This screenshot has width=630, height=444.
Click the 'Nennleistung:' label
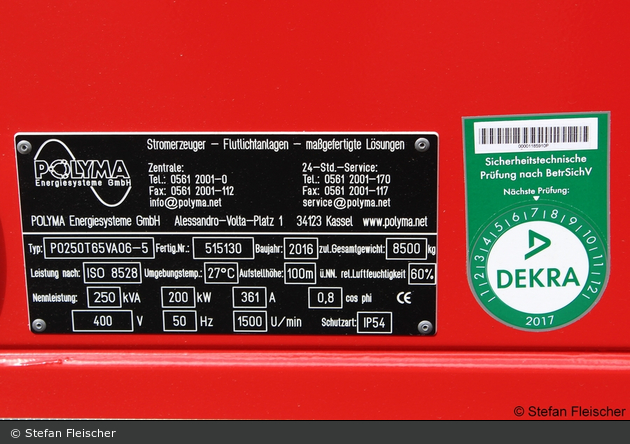(x=55, y=298)
